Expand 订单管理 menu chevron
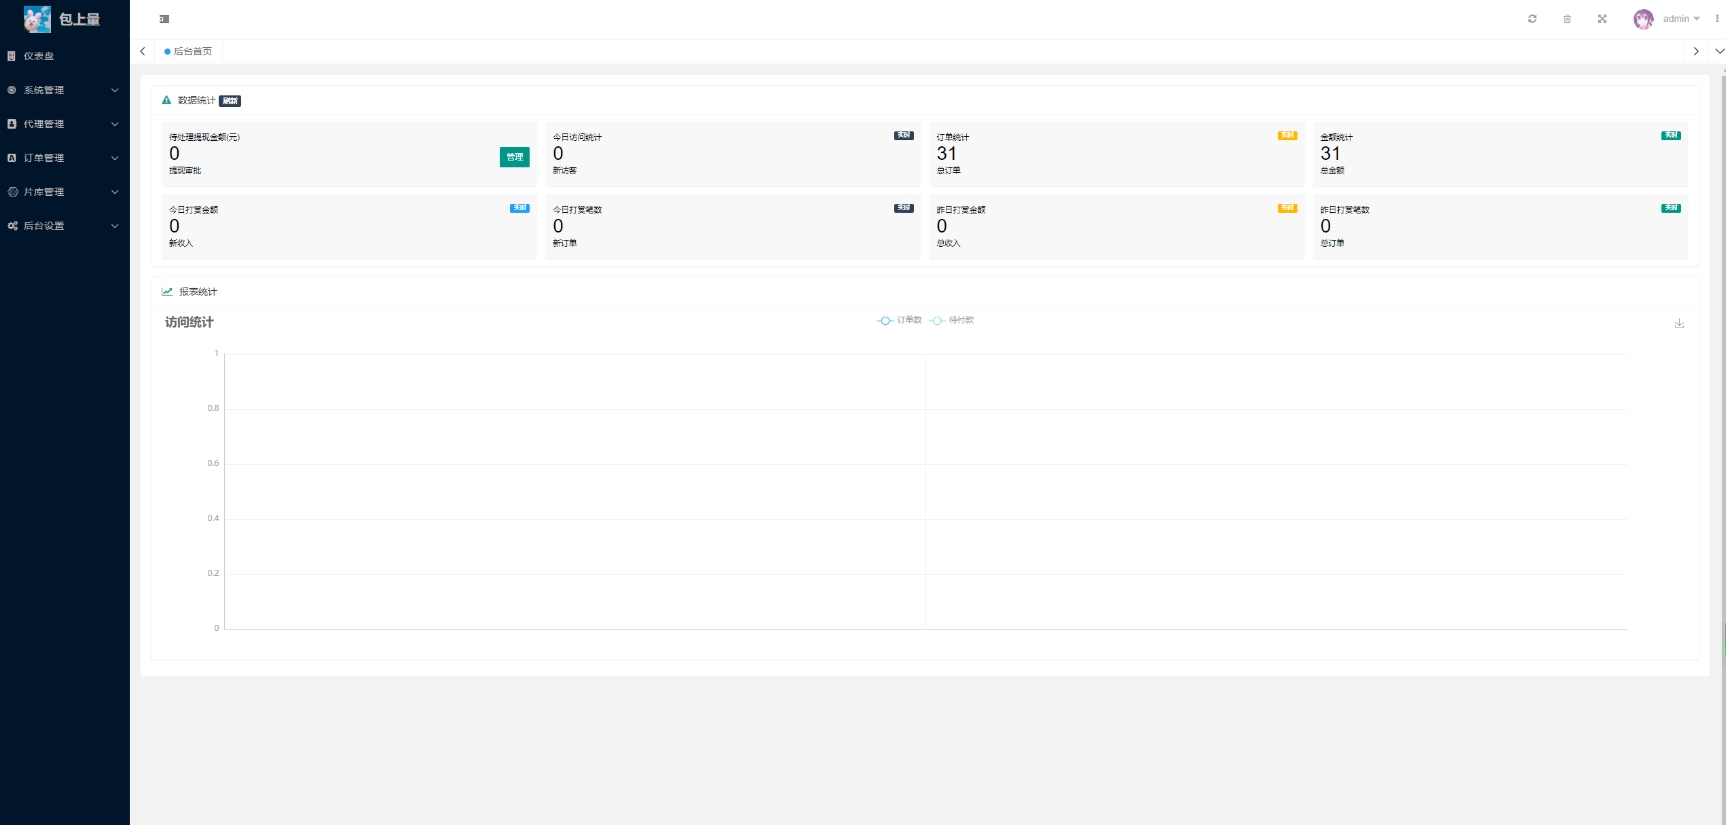 tap(114, 158)
